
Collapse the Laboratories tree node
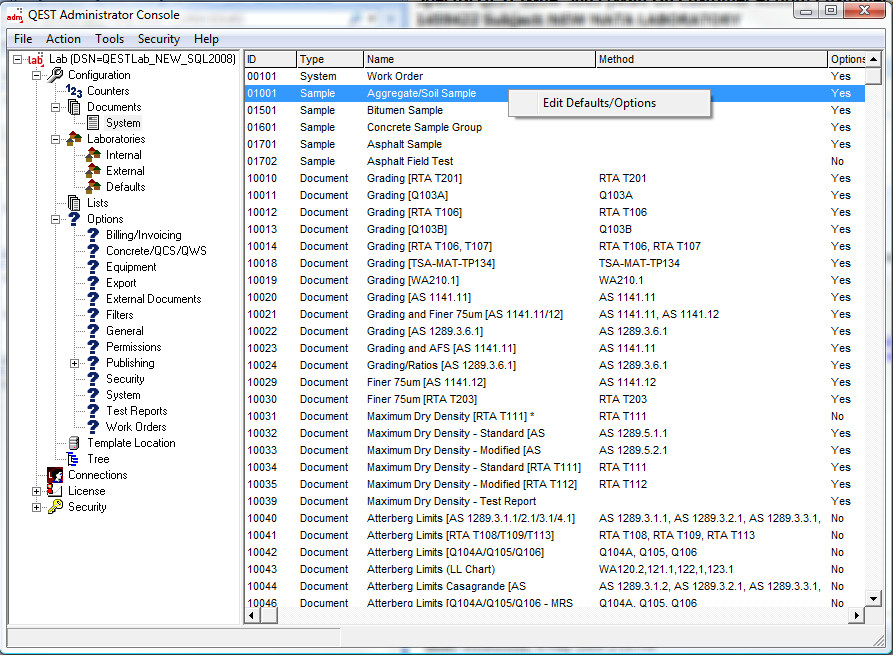[x=56, y=139]
